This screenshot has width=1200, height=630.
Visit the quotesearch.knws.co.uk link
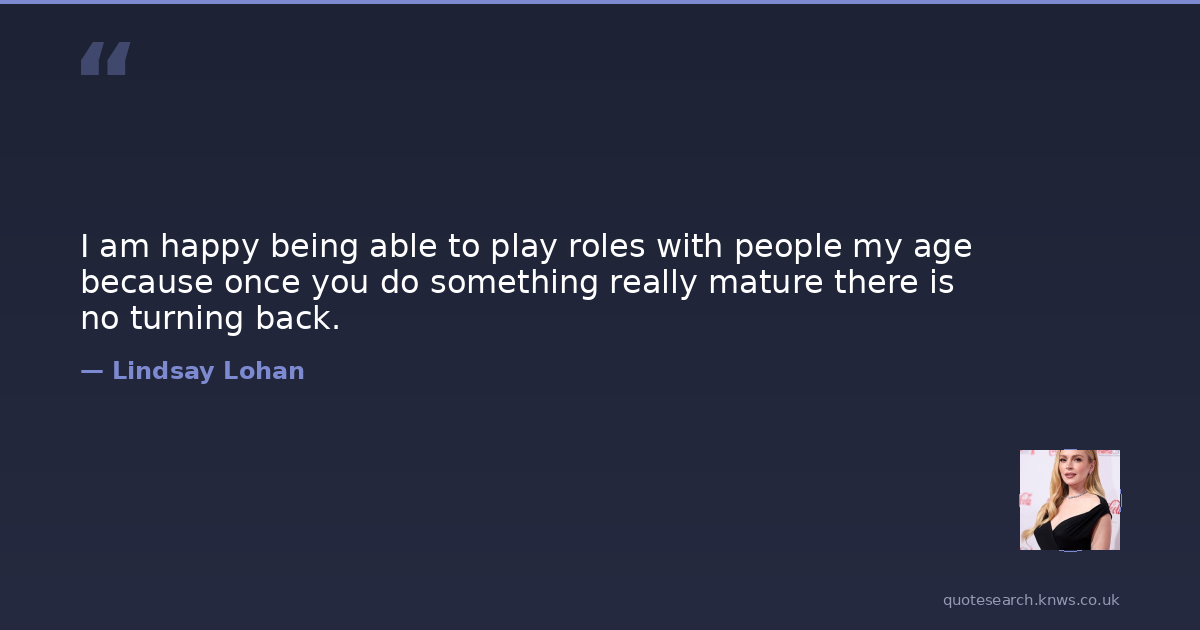point(1030,600)
